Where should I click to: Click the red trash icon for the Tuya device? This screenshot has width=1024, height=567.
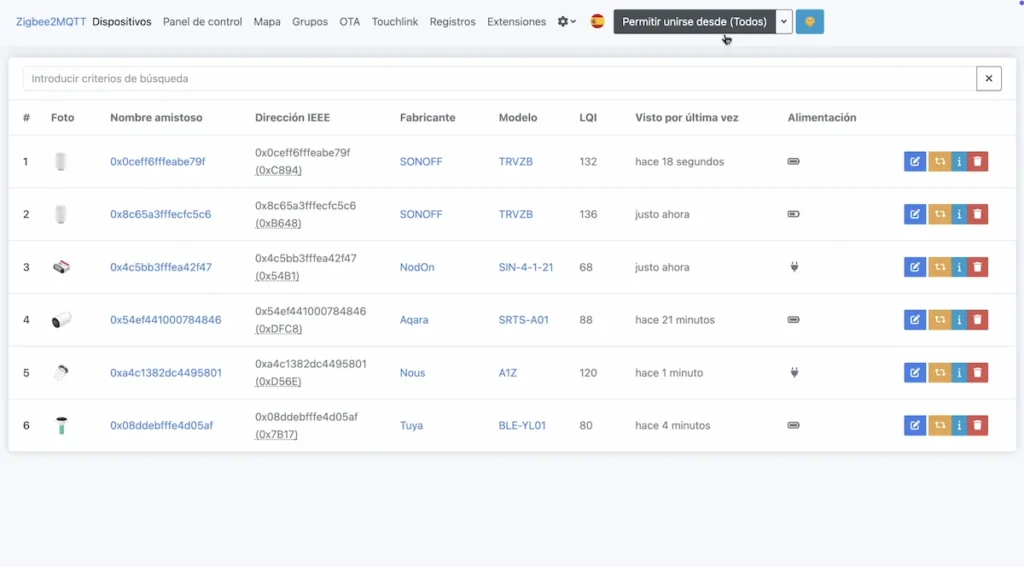978,426
